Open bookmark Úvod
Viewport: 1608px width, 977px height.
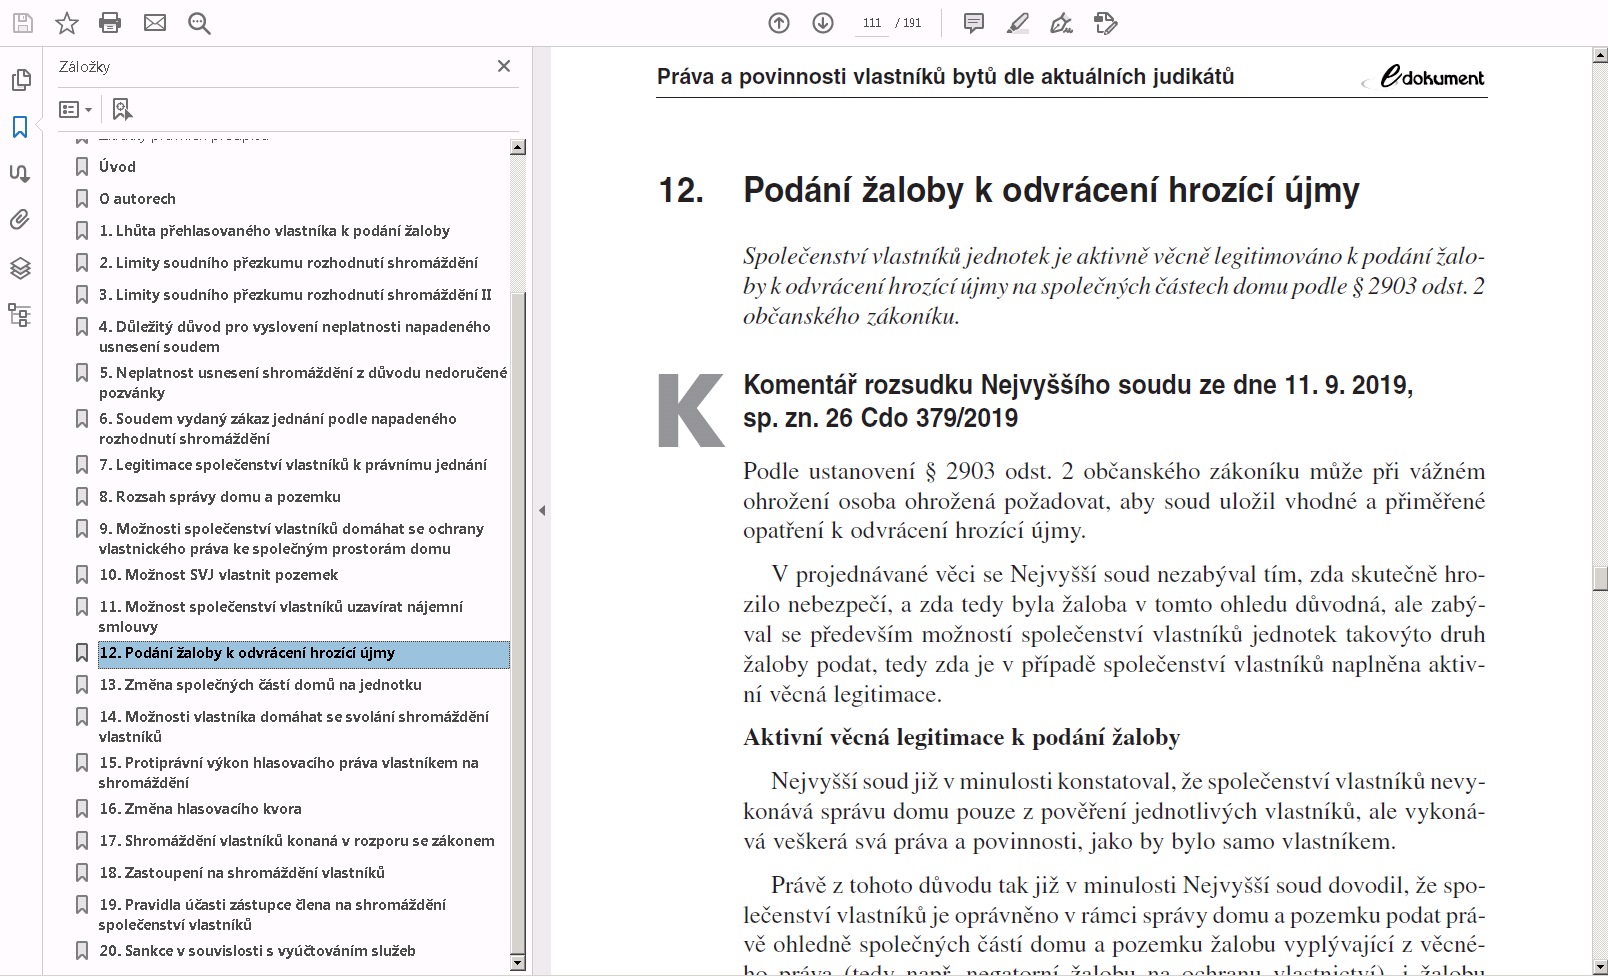click(117, 167)
